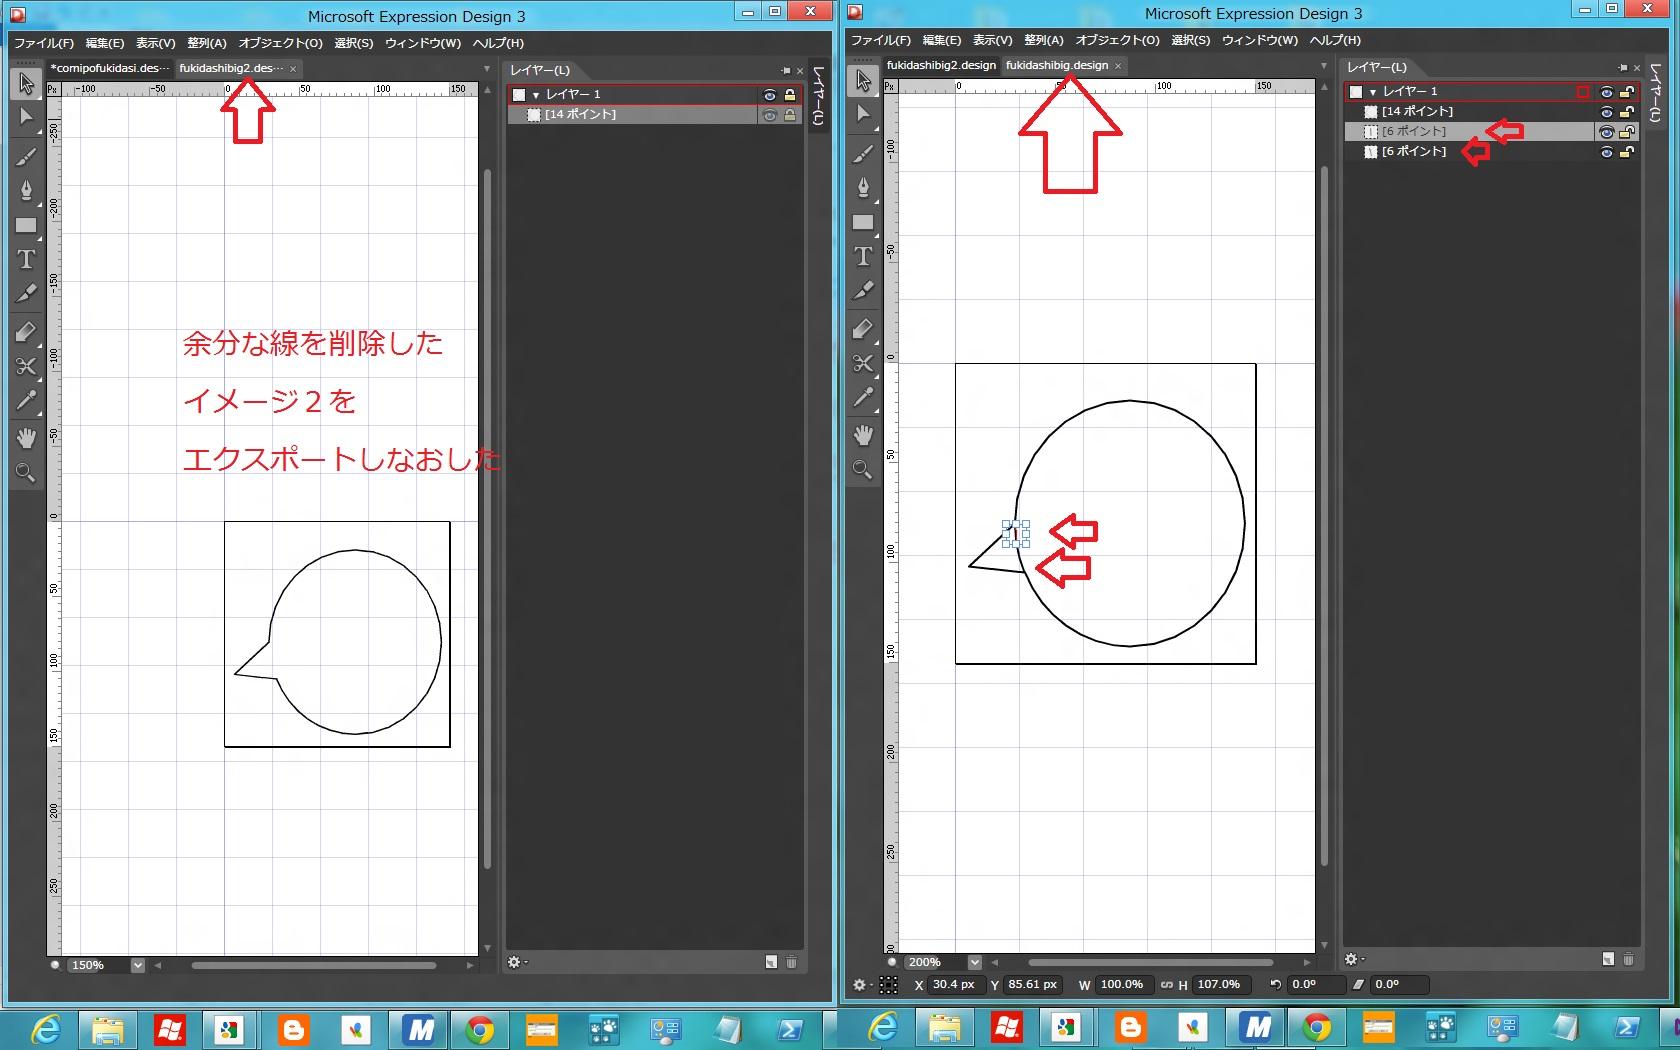The height and width of the screenshot is (1050, 1680).
Task: Click the new layer icon in right window
Action: click(1608, 959)
